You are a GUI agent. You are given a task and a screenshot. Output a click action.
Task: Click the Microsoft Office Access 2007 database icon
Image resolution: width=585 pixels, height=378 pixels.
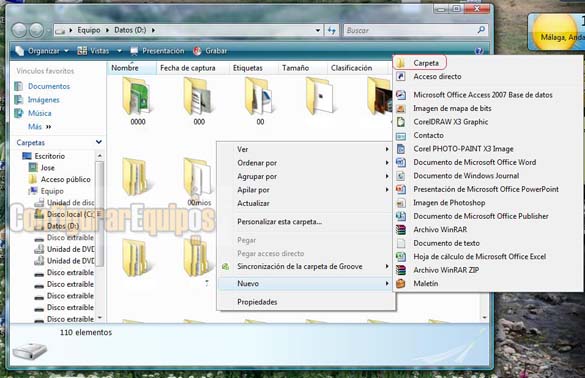(401, 95)
